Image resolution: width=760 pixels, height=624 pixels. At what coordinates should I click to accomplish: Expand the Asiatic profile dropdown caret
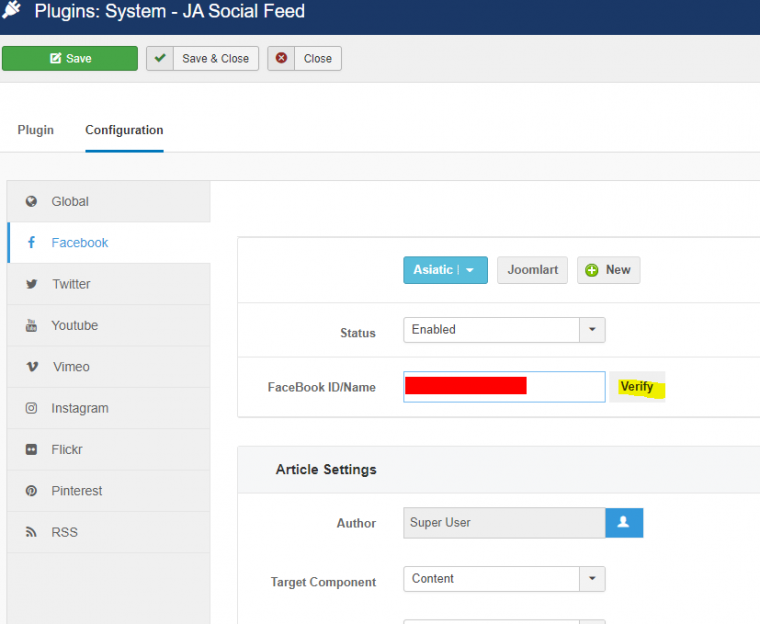470,270
